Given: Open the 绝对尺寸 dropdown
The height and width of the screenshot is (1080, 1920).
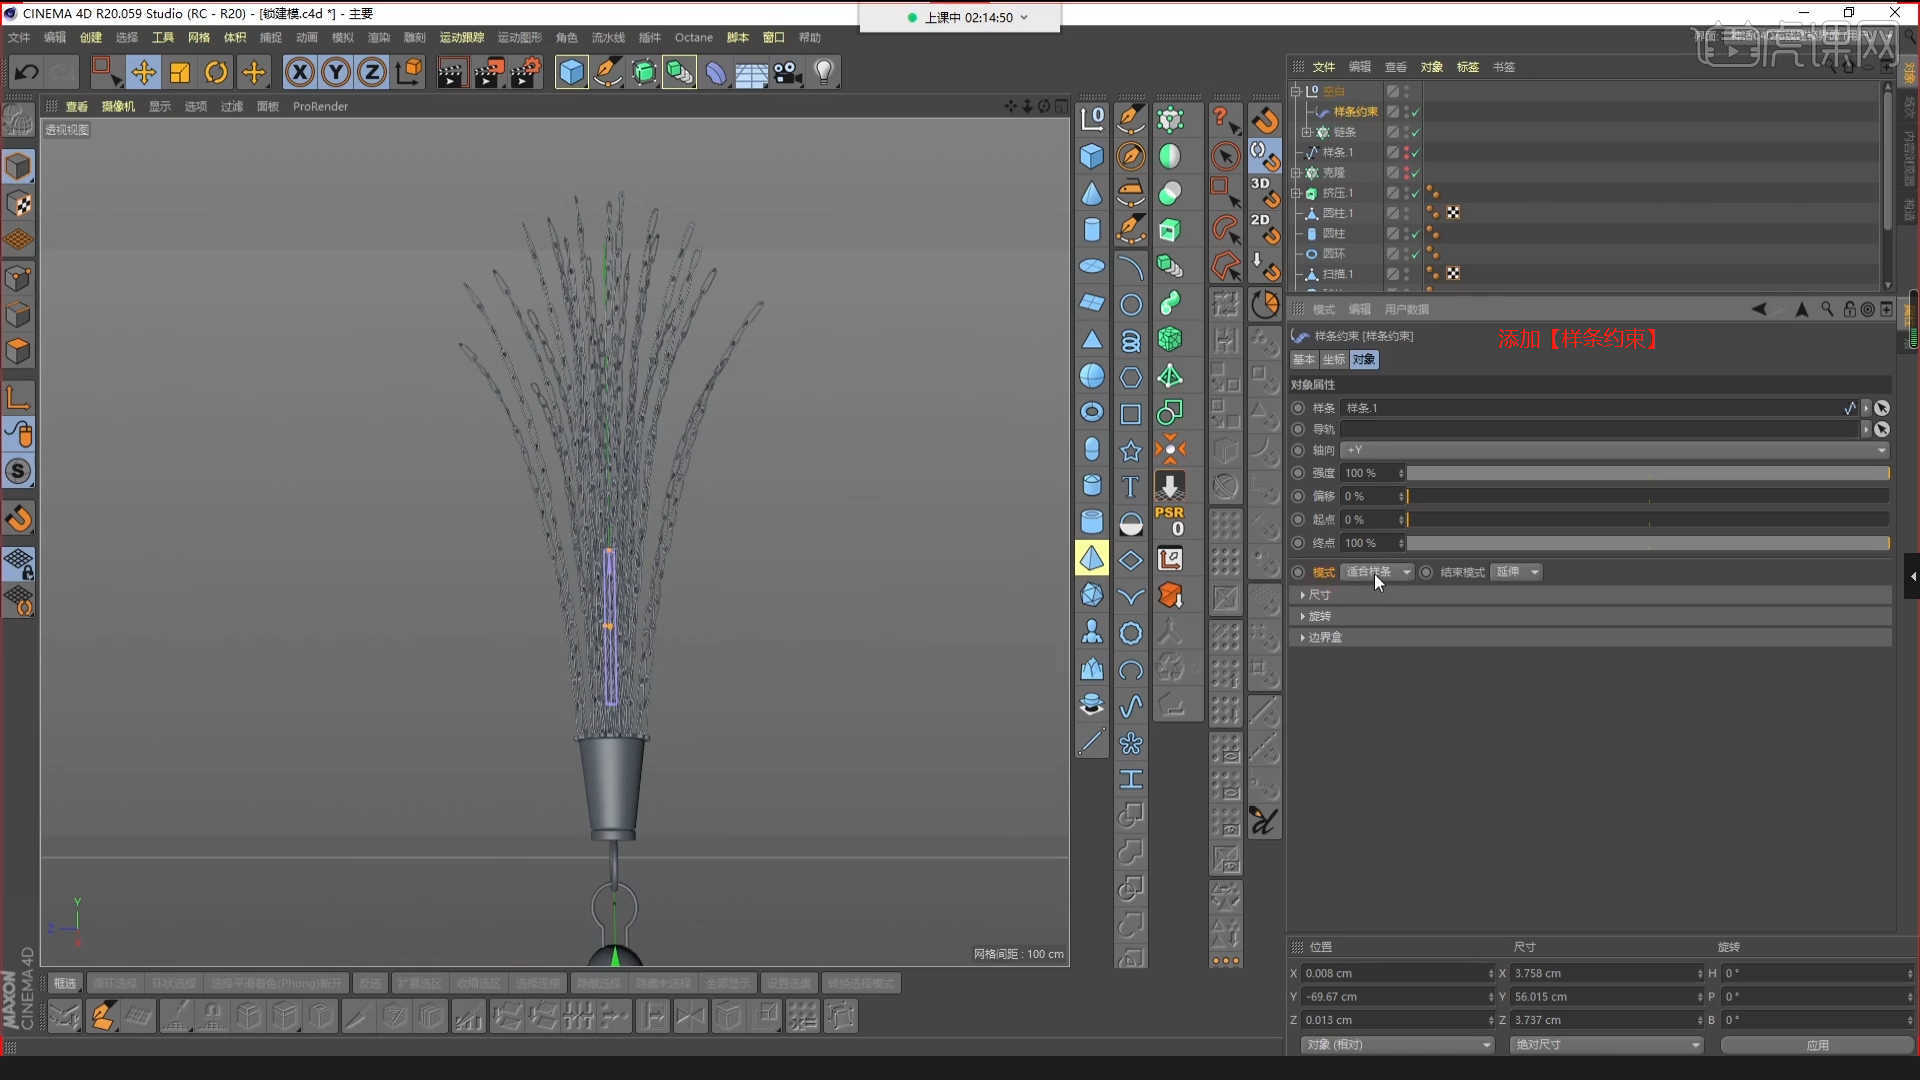Looking at the screenshot, I should coord(1606,1044).
